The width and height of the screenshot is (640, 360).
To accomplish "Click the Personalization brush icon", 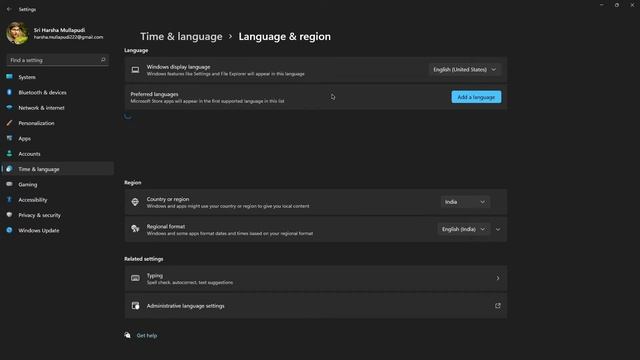I will 9,123.
